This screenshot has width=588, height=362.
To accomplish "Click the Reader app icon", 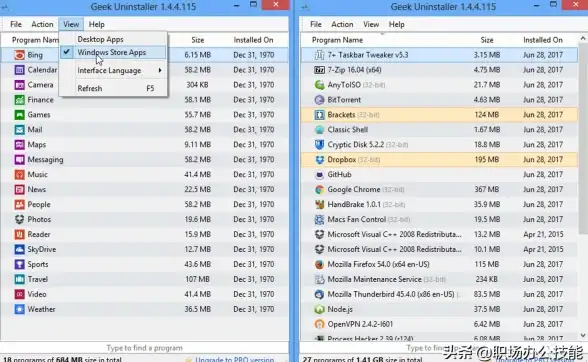I will 20,234.
